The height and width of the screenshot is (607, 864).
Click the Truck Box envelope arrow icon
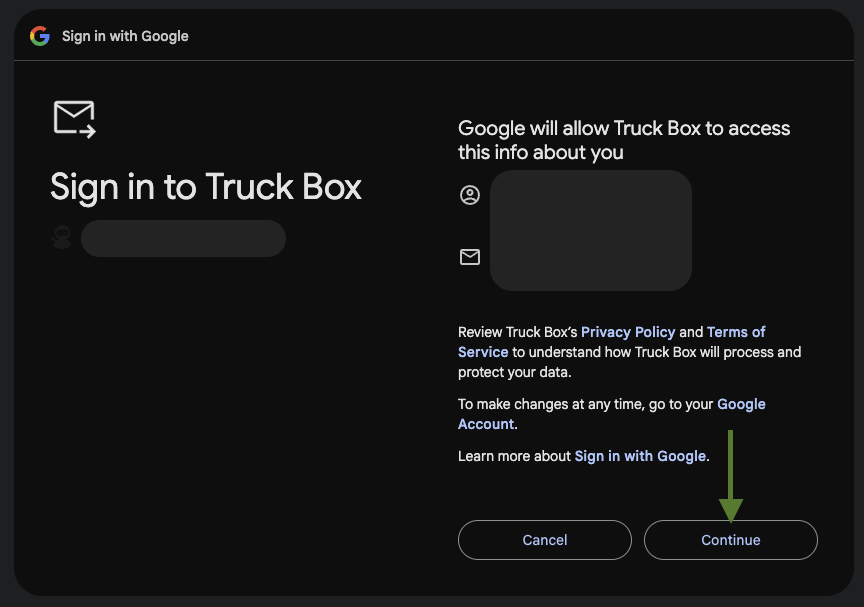point(74,119)
